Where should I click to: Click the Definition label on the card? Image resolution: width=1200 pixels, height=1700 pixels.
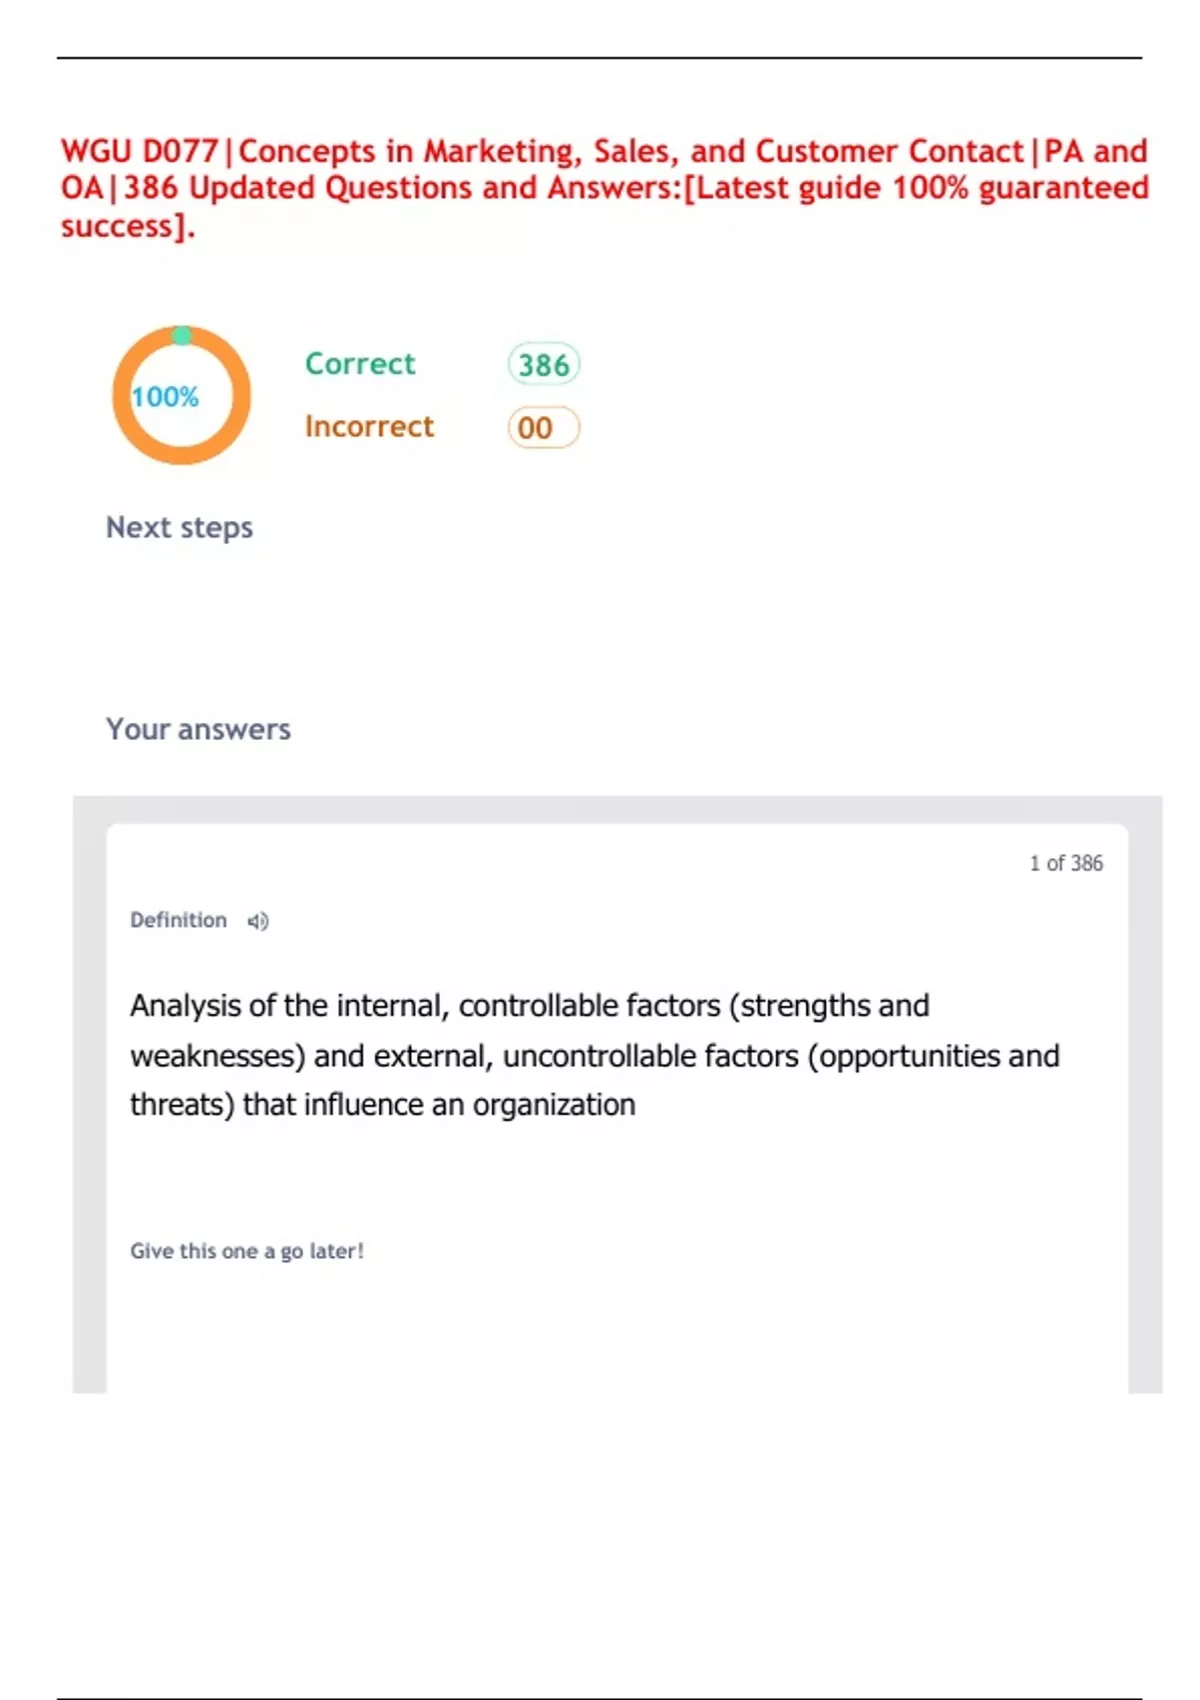pos(178,920)
